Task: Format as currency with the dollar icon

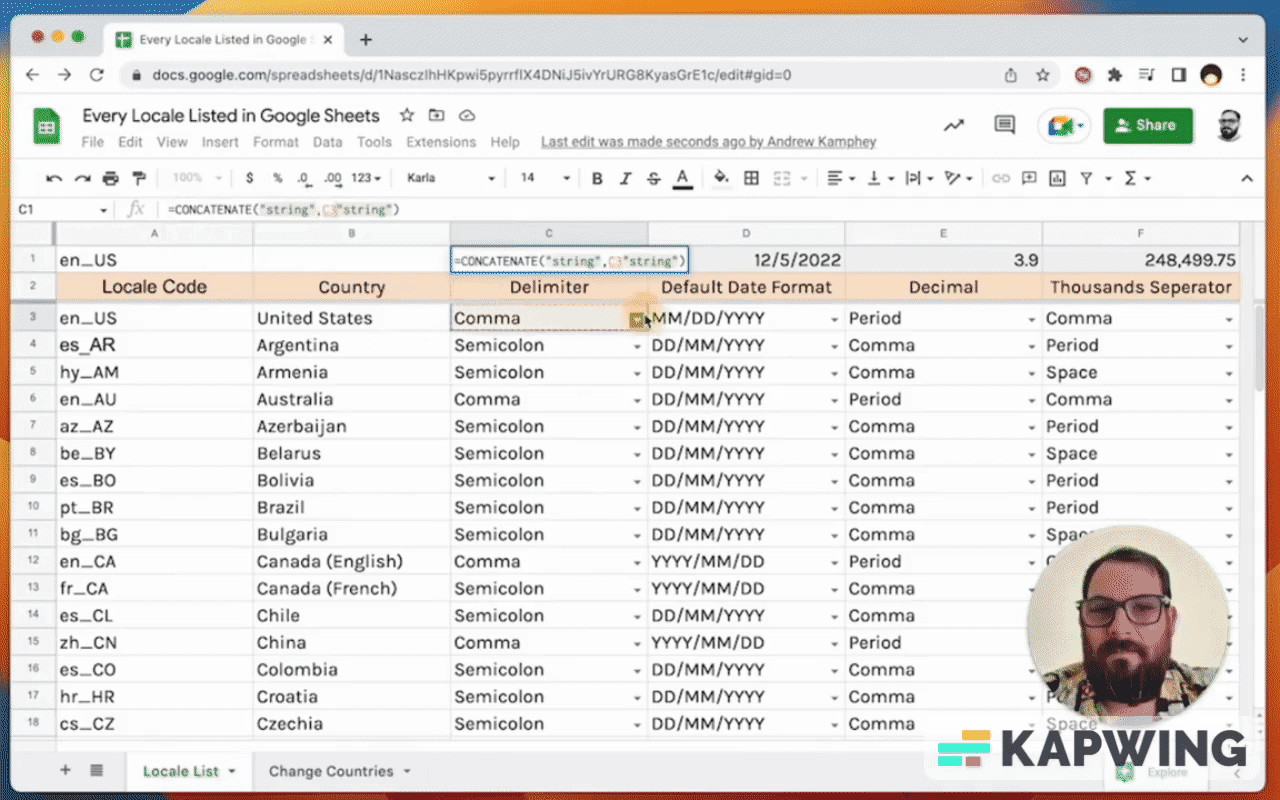Action: [249, 178]
